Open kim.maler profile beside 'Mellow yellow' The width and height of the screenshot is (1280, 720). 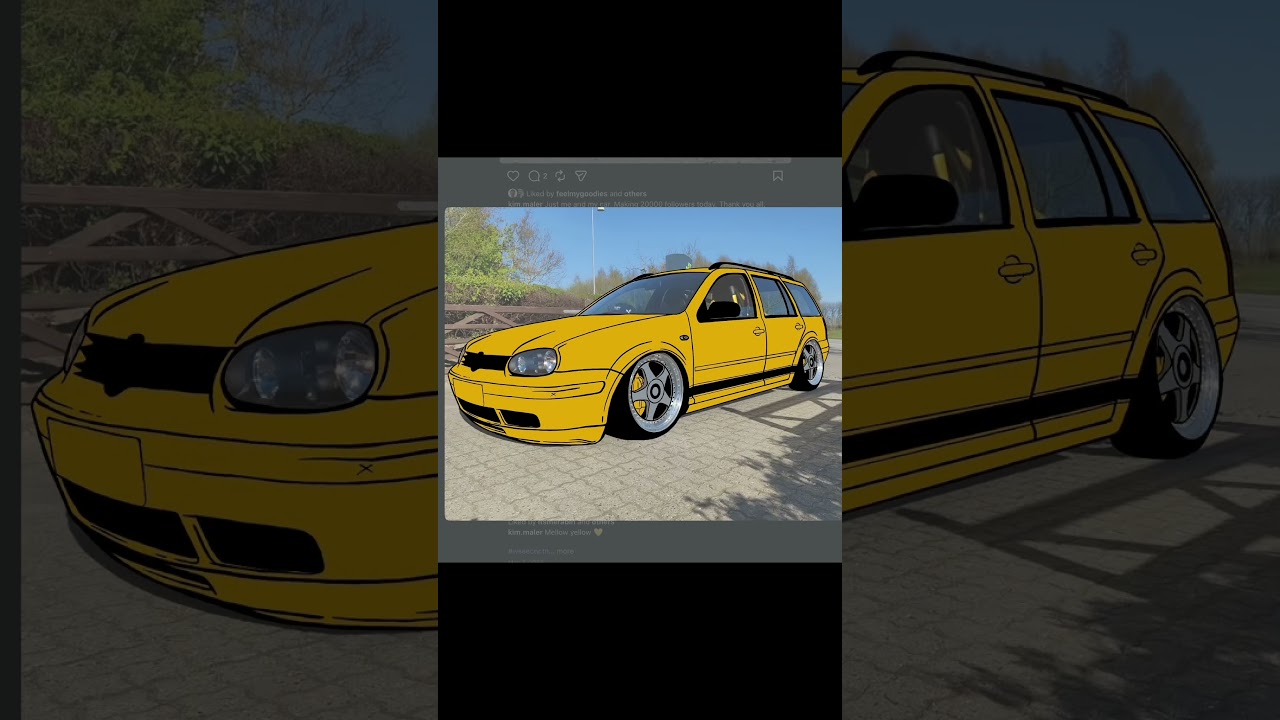[x=525, y=533]
